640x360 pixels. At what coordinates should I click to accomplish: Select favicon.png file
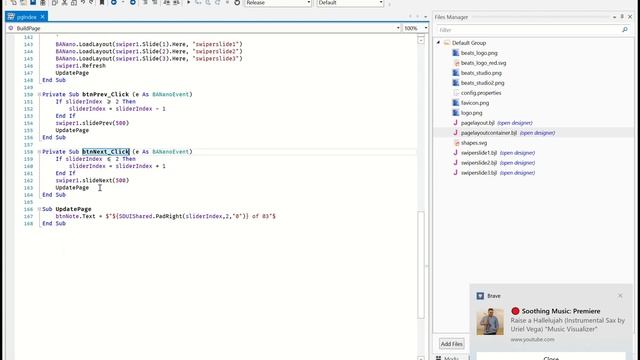475,103
